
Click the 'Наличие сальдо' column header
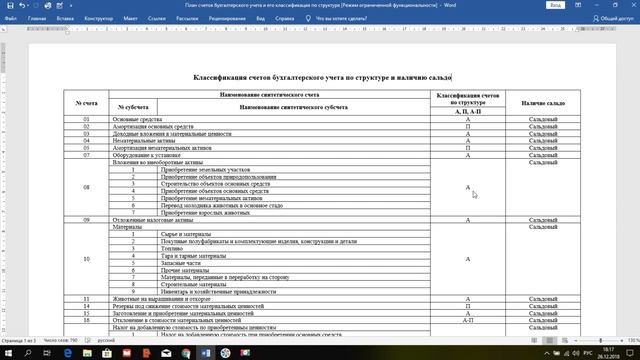543,103
